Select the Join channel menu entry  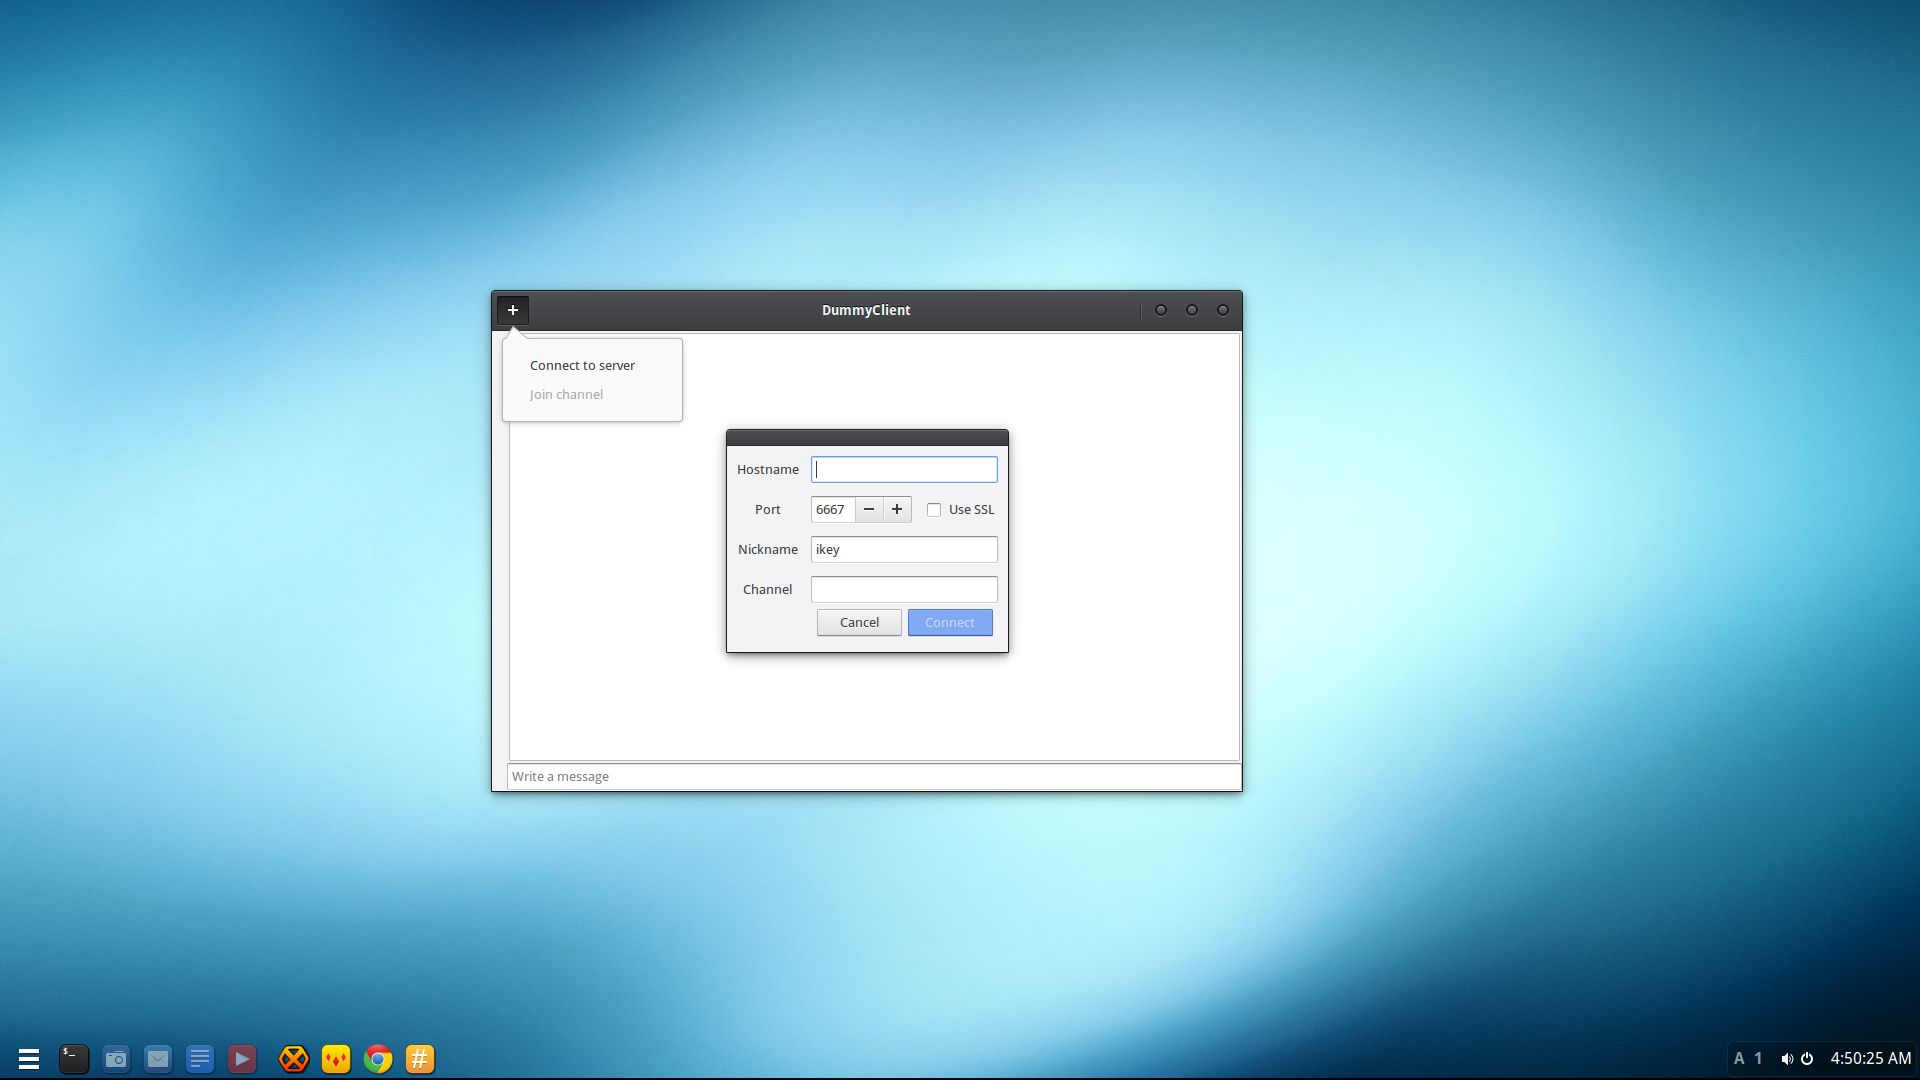point(566,395)
